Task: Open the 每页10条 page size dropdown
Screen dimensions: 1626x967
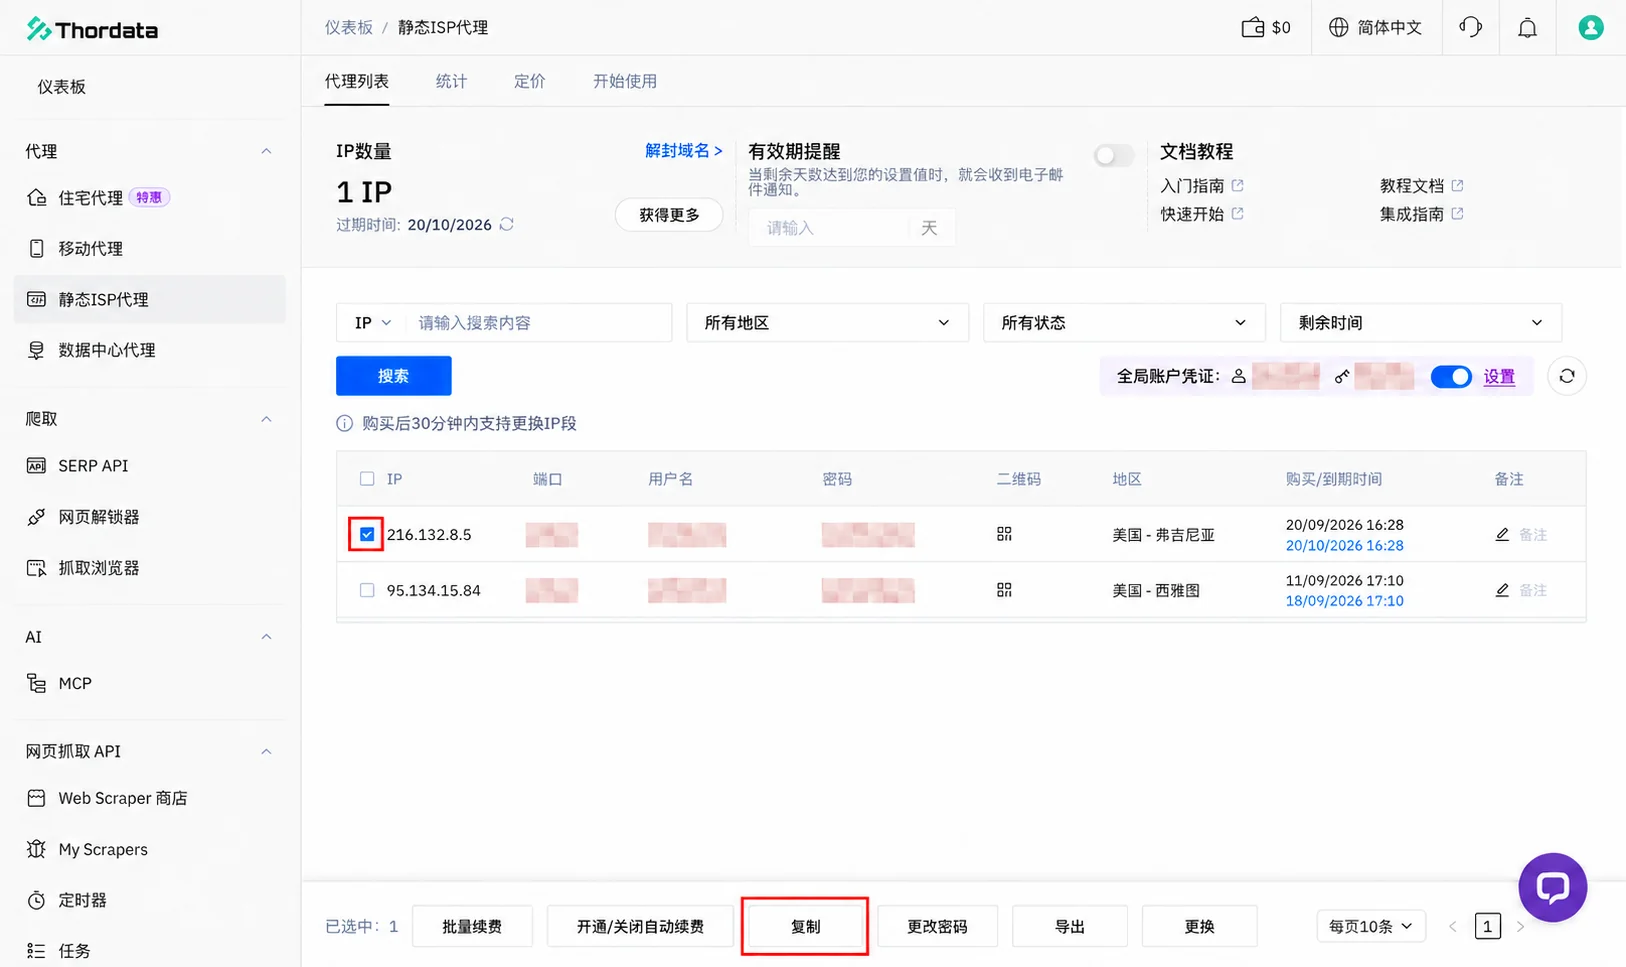Action: [1370, 926]
